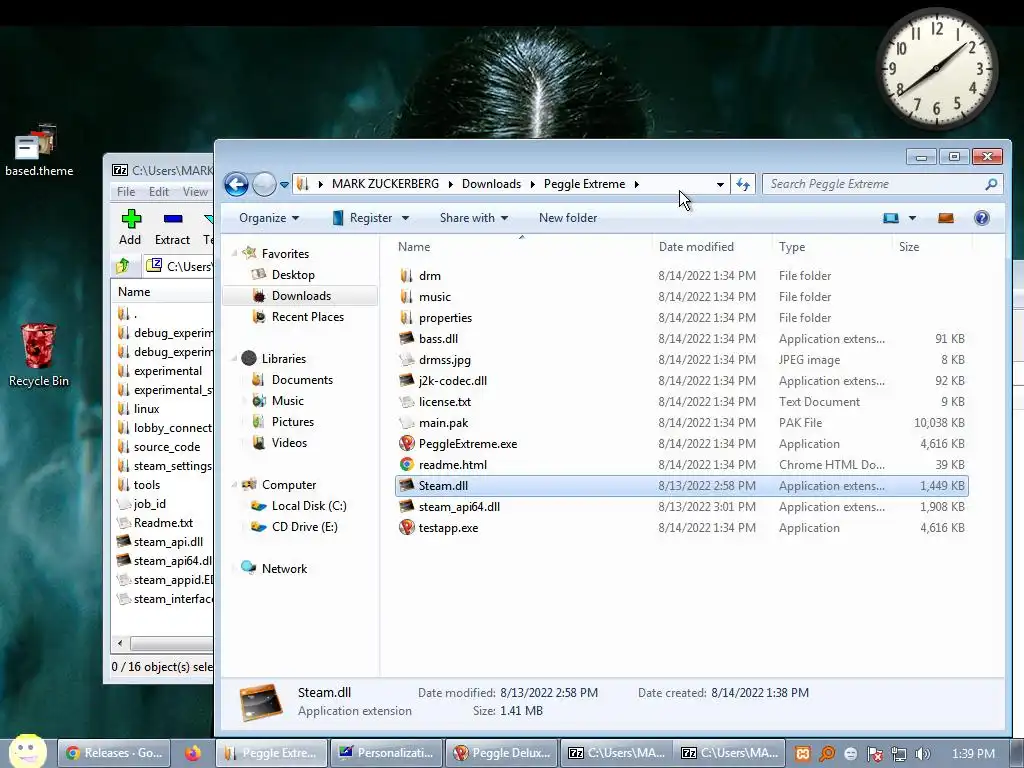1024x768 pixels.
Task: Click the Forward arrow in Explorer
Action: tap(264, 185)
